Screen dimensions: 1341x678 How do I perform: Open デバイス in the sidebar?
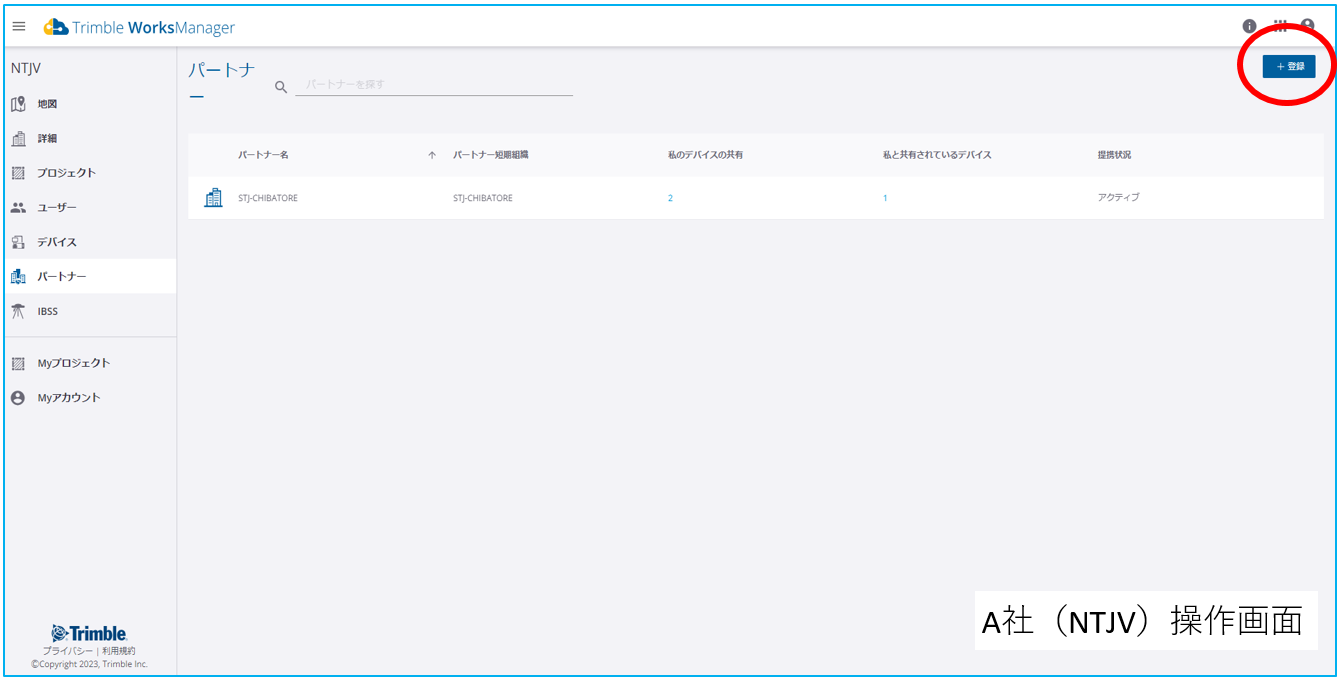[56, 242]
